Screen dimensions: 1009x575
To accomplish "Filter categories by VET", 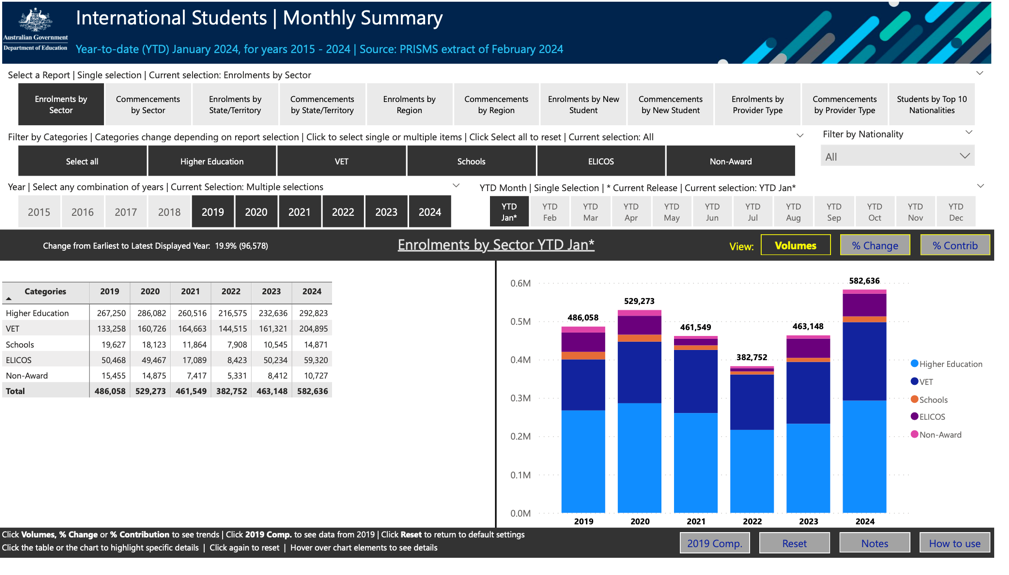I will click(x=341, y=161).
